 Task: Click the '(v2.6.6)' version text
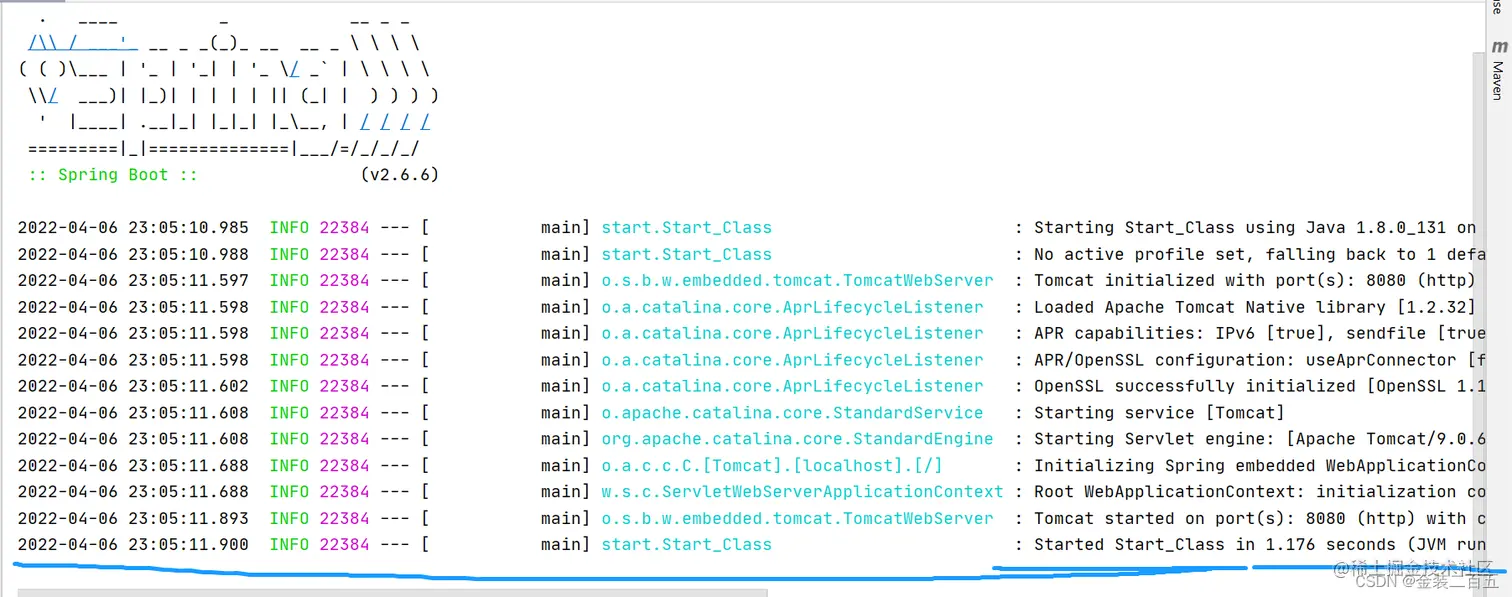click(399, 175)
